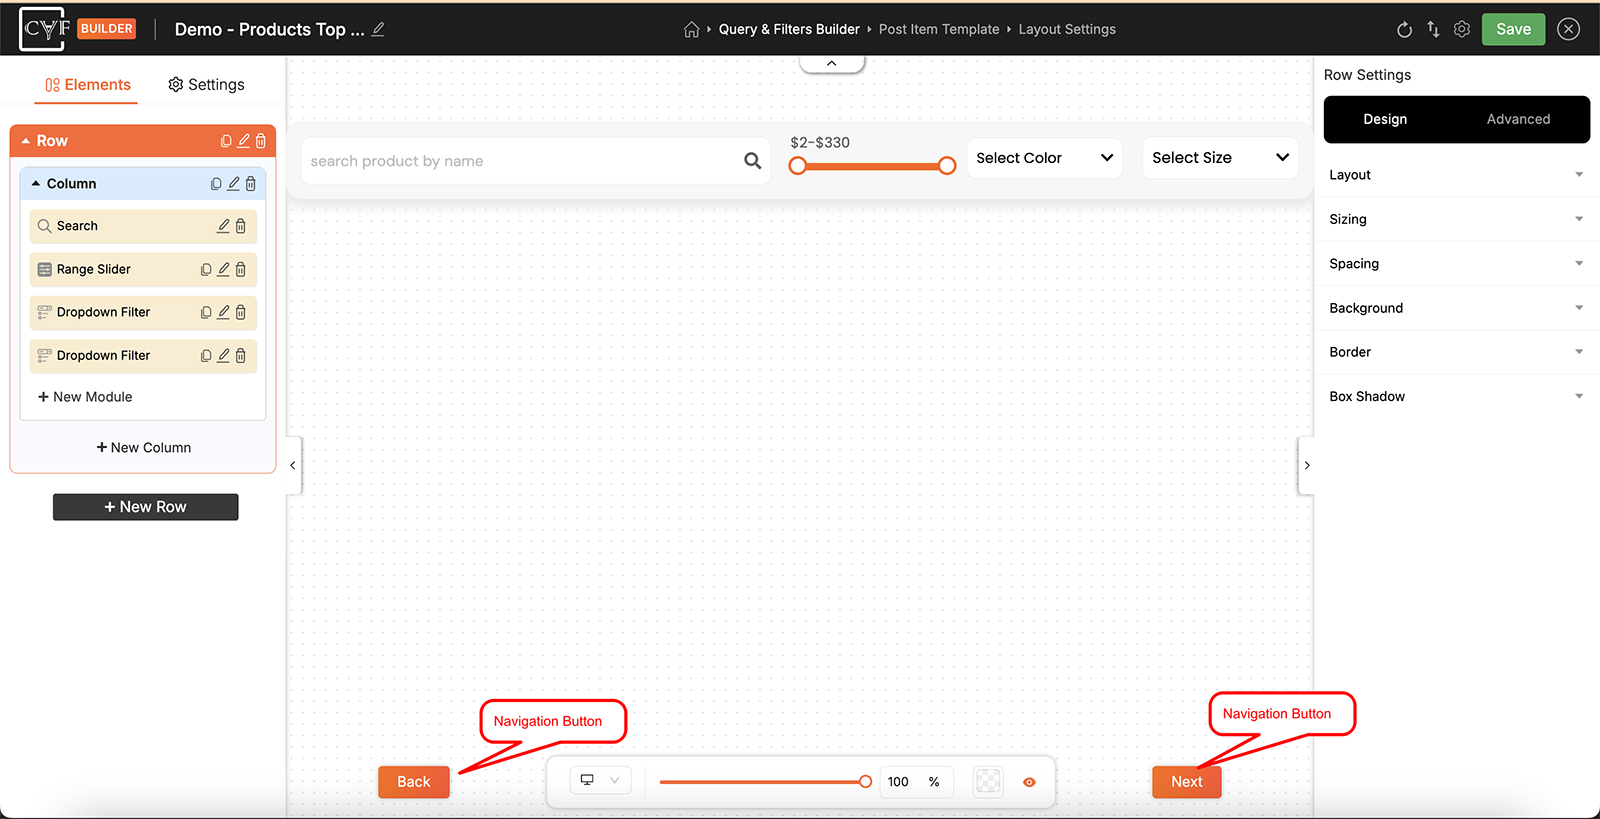Switch to the Settings tab

tap(206, 85)
